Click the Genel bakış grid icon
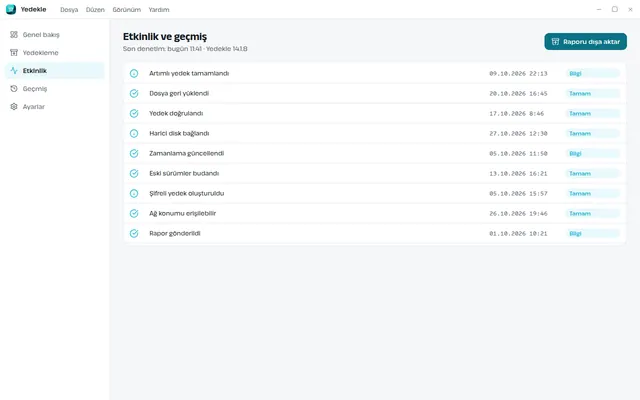This screenshot has width=640, height=400. click(x=14, y=35)
